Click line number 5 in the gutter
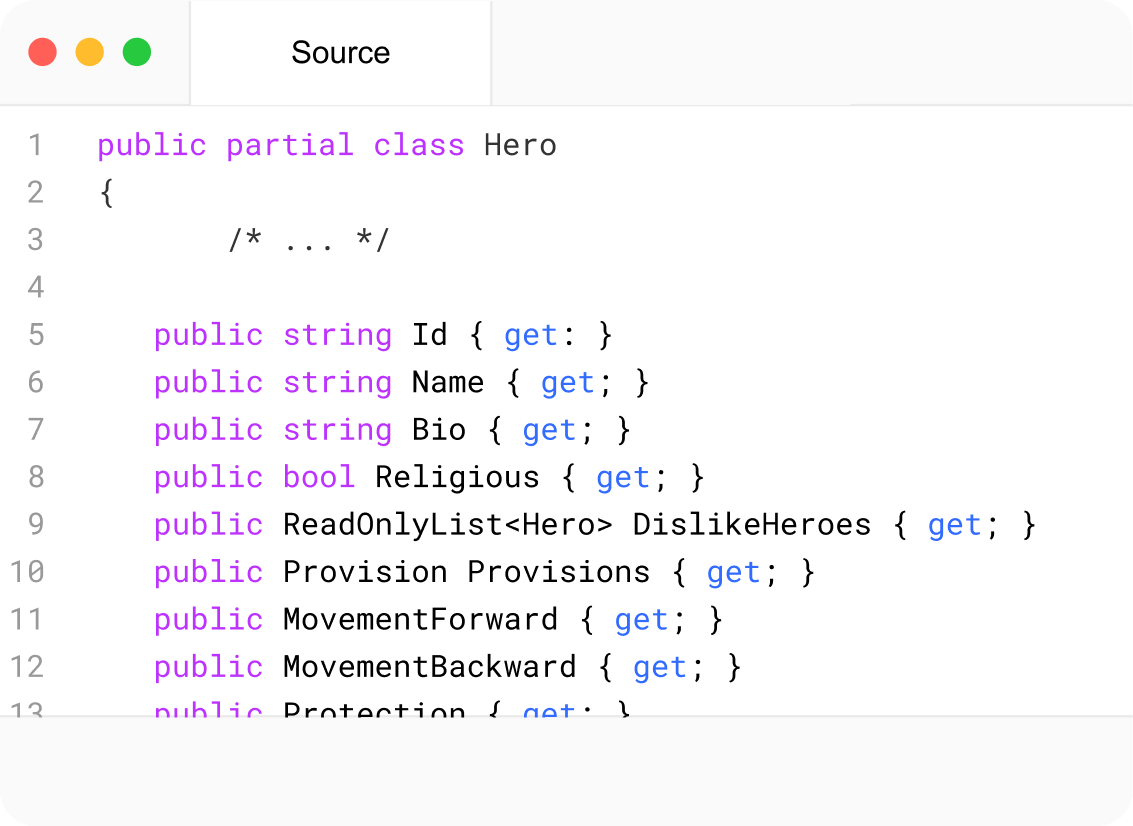This screenshot has width=1133, height=826. pos(35,335)
